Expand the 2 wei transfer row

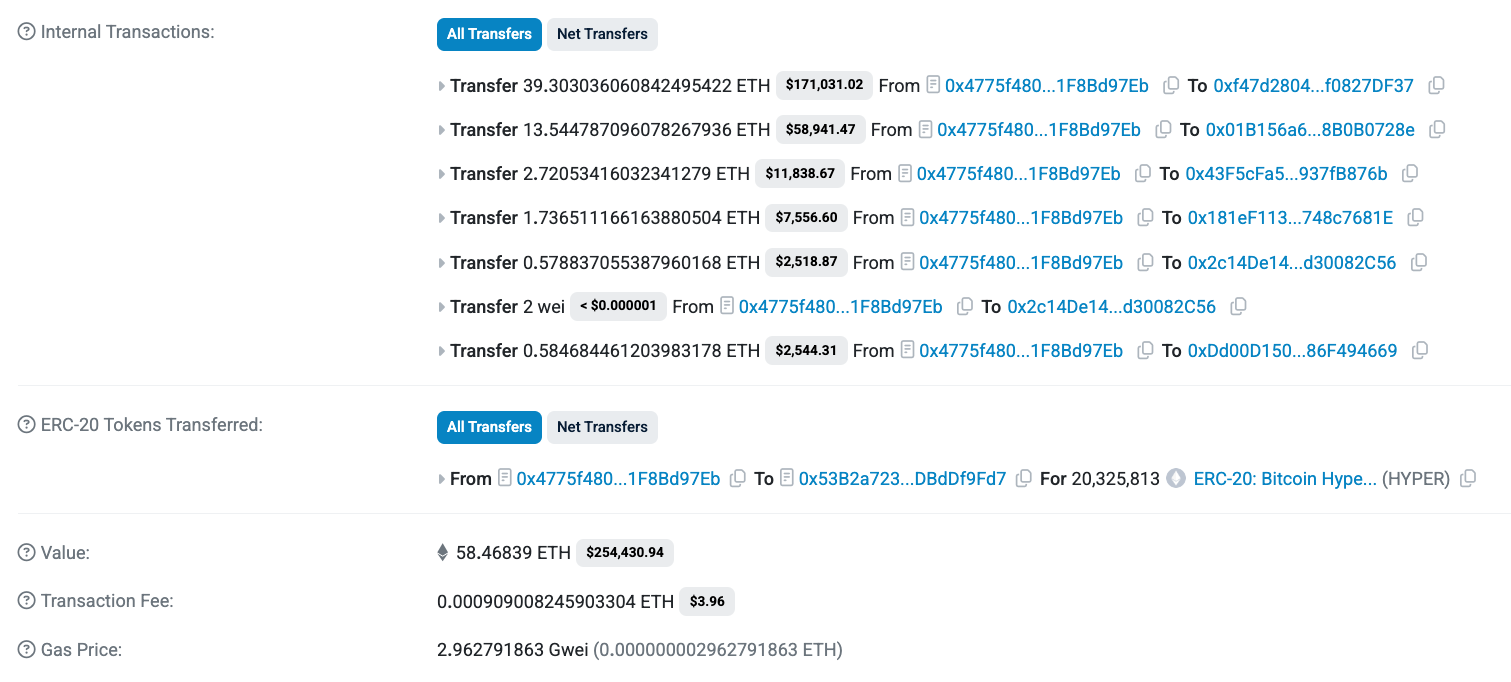[442, 307]
